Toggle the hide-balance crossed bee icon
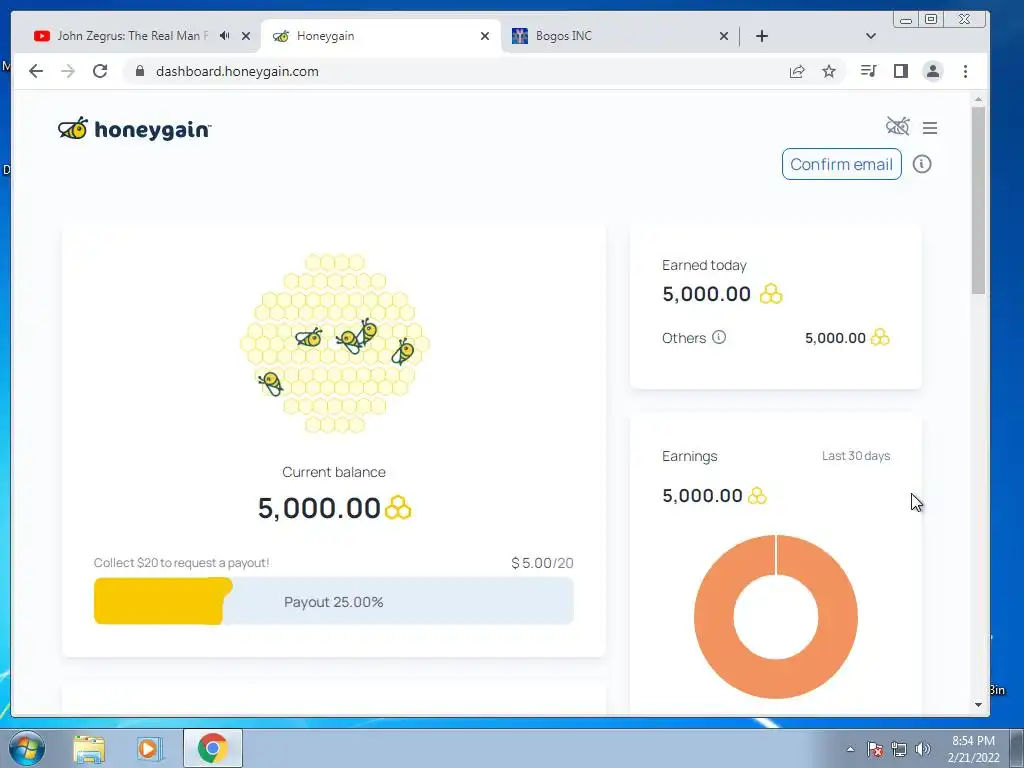 897,126
